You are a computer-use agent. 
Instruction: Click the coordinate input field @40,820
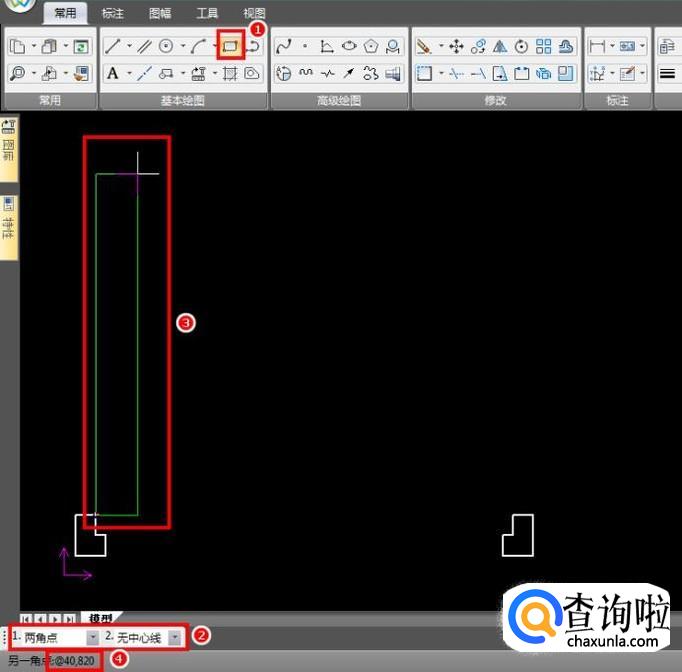[73, 661]
